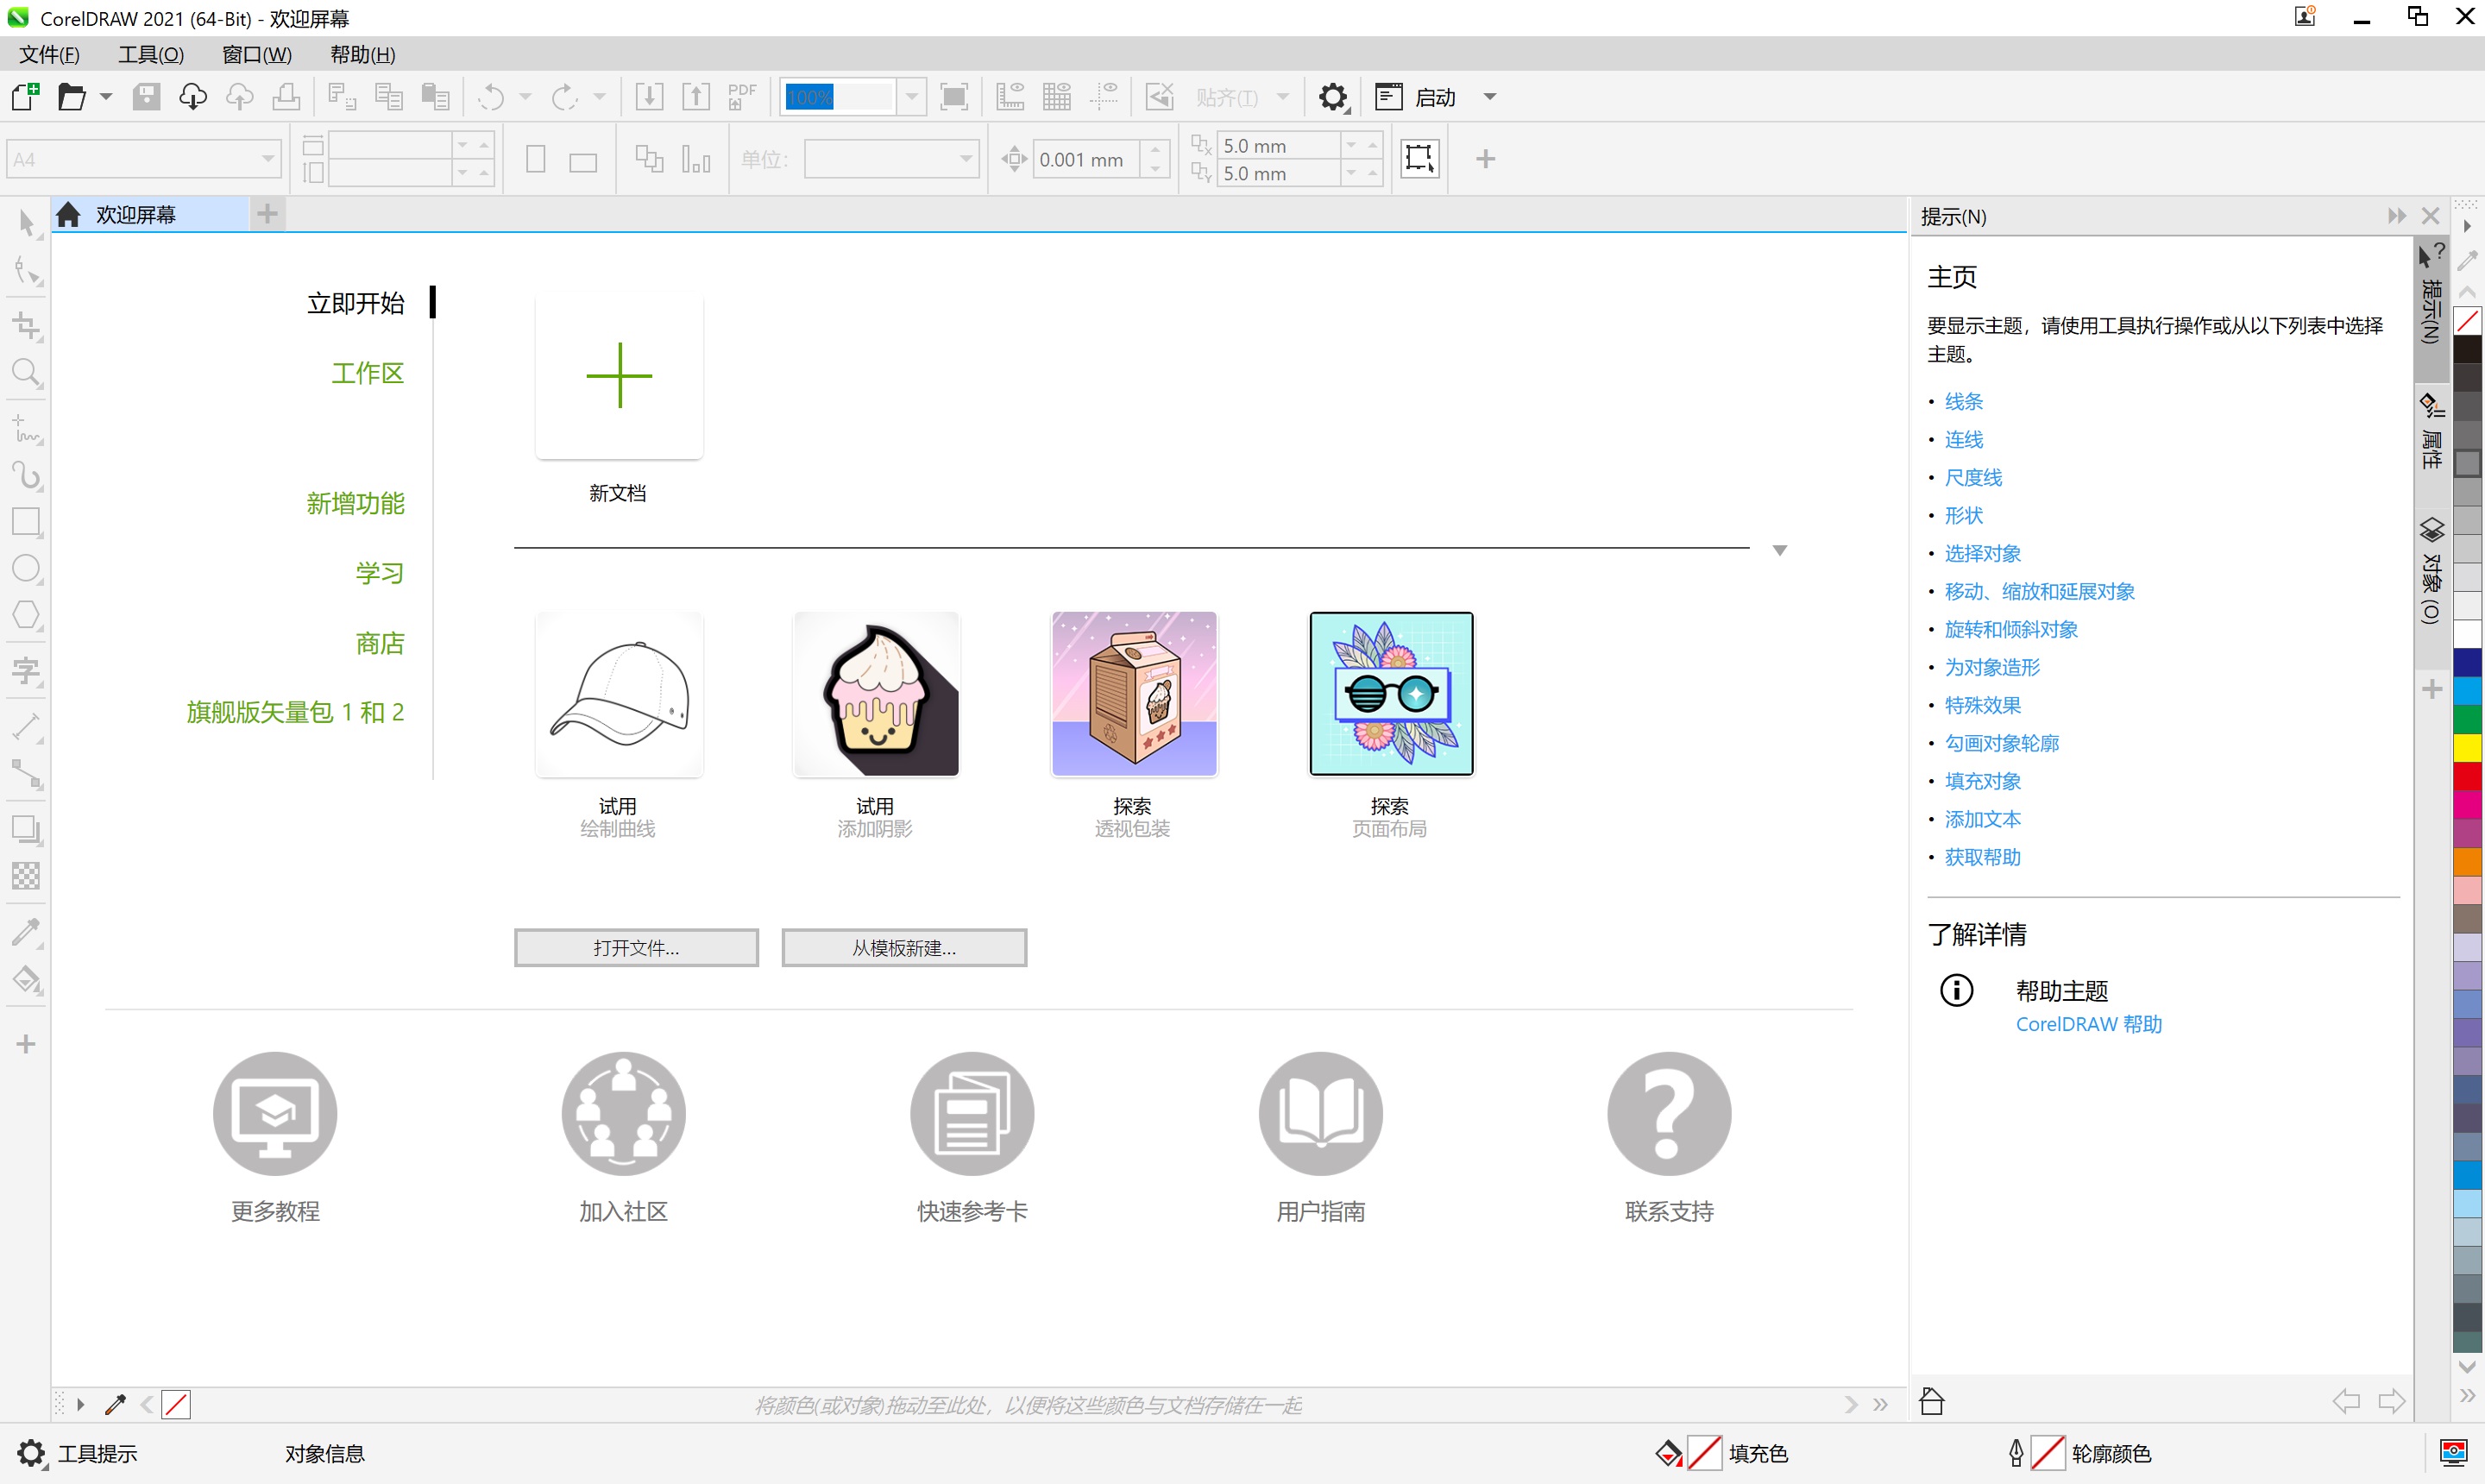Select the Freehand curve tool
Screen dimensions: 2485x1484
pyautogui.click(x=27, y=429)
